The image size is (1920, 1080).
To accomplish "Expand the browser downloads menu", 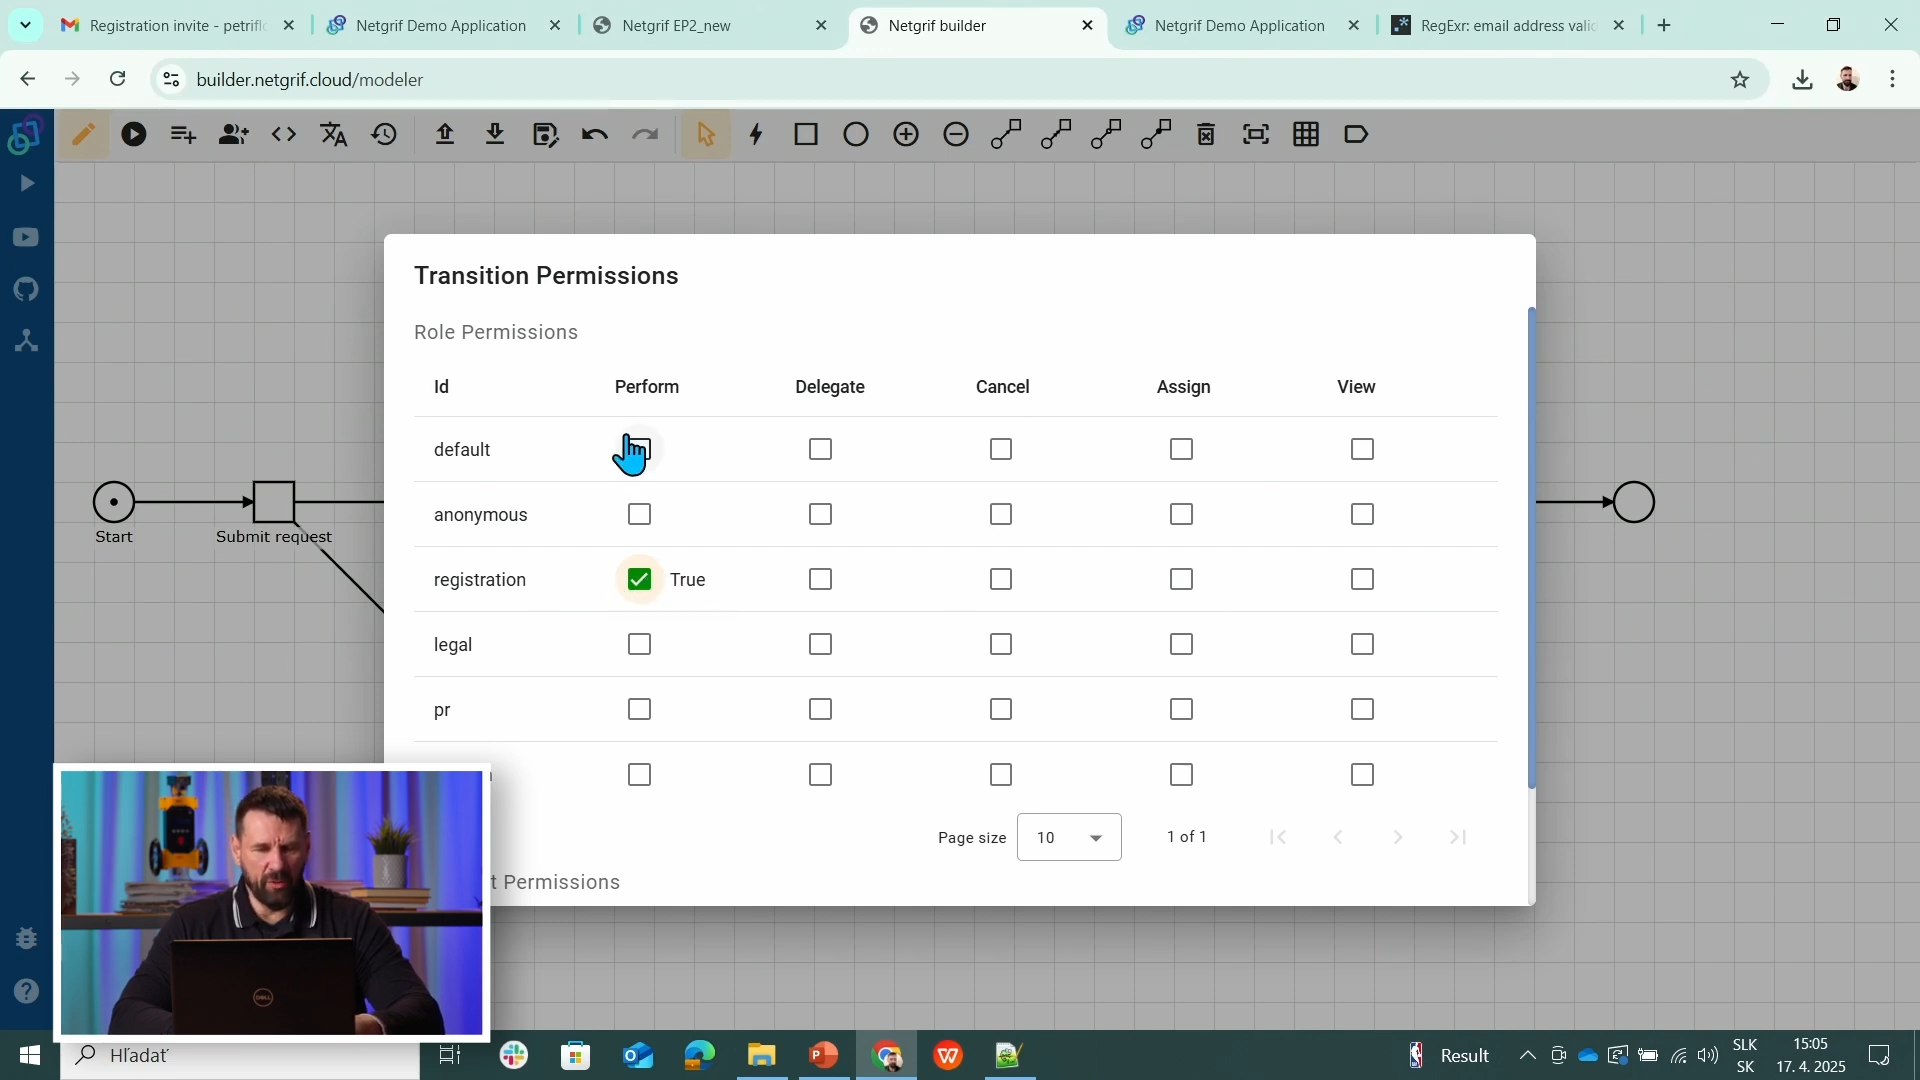I will point(1802,79).
